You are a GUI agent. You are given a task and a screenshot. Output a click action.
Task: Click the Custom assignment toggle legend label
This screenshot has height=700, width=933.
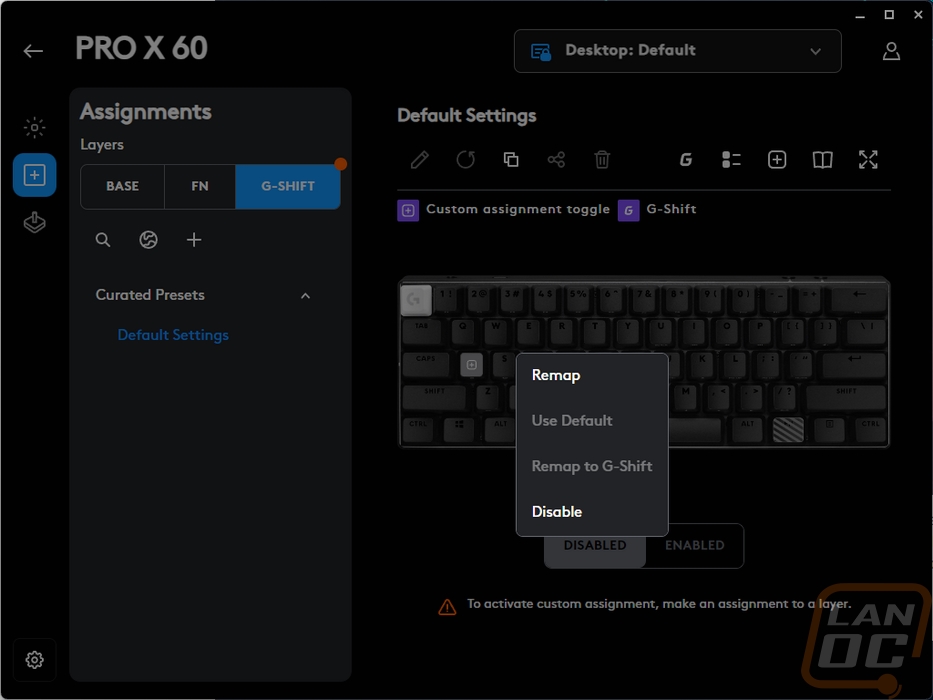518,210
